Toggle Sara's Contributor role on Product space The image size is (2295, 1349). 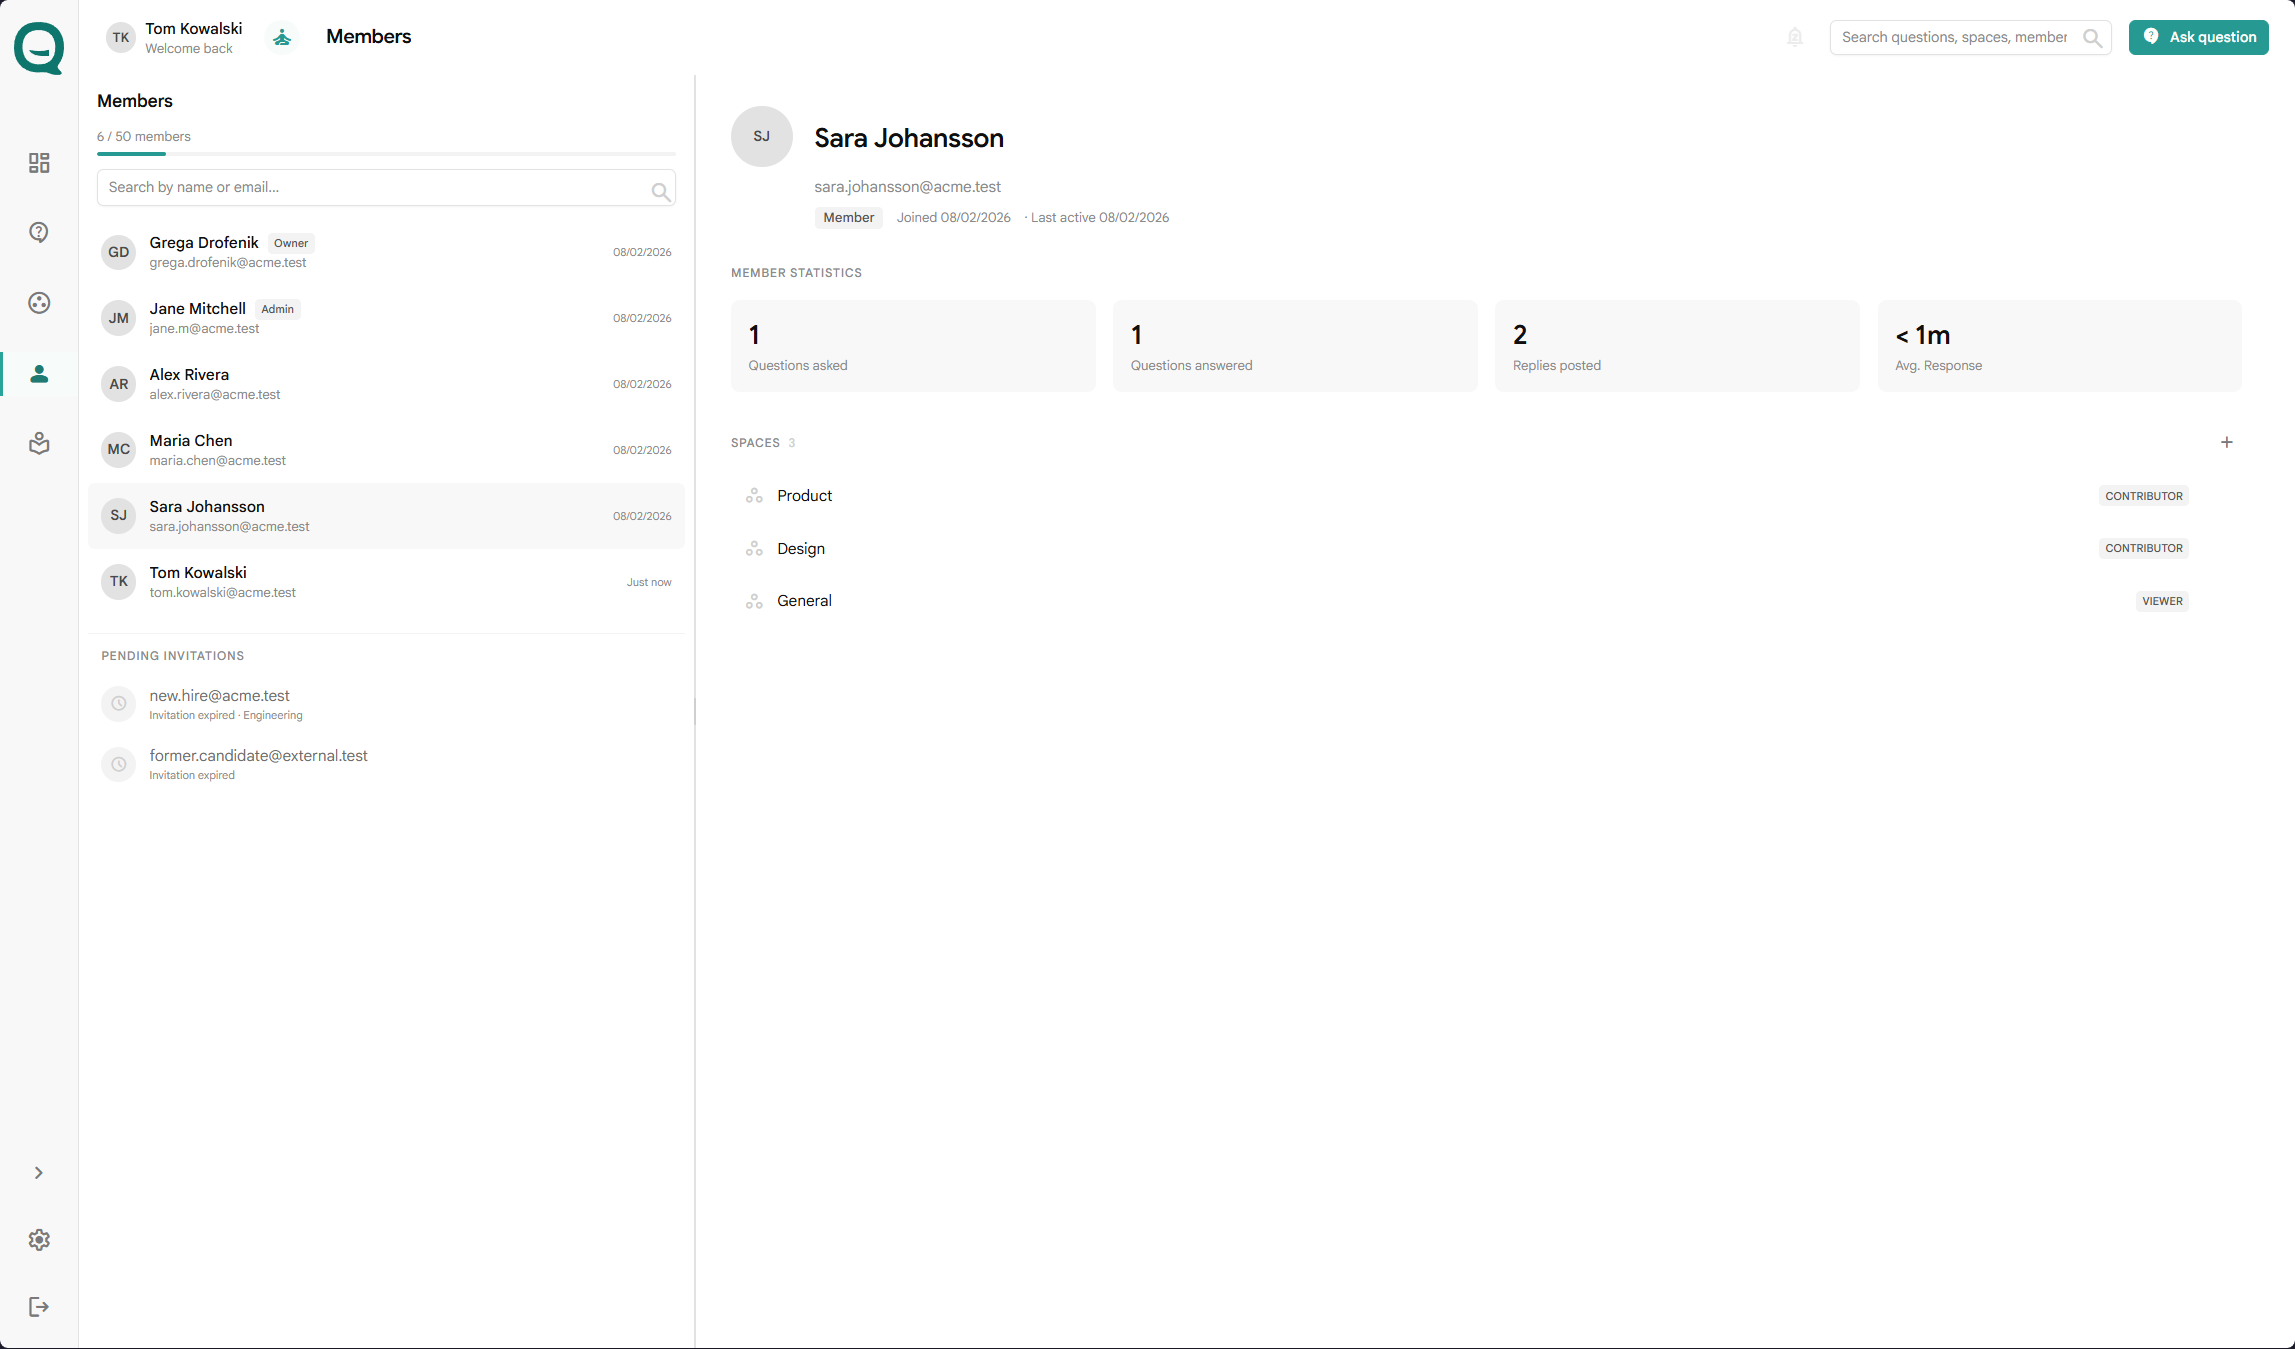pyautogui.click(x=2143, y=495)
